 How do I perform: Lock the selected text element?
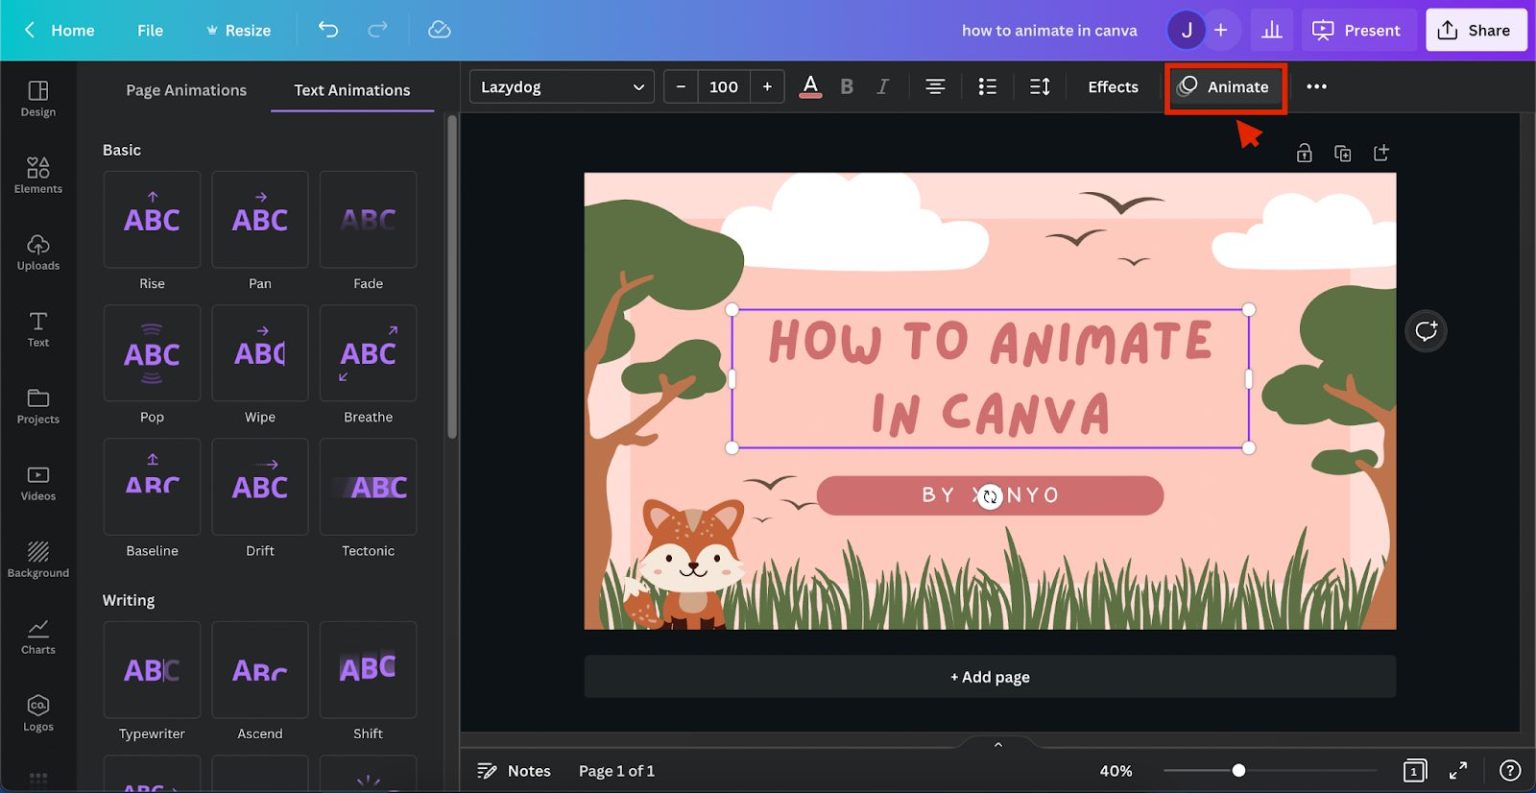(1304, 152)
